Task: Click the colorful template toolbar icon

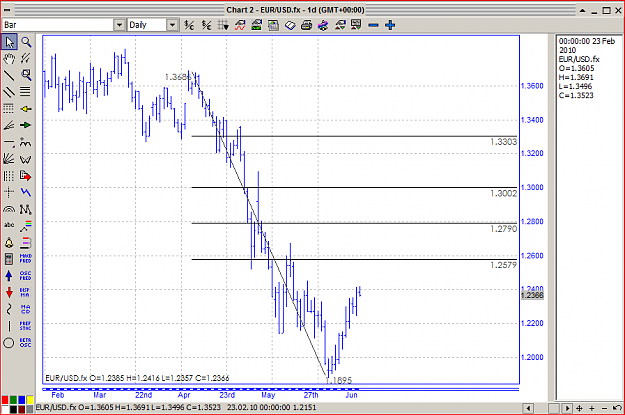Action: click(x=323, y=25)
